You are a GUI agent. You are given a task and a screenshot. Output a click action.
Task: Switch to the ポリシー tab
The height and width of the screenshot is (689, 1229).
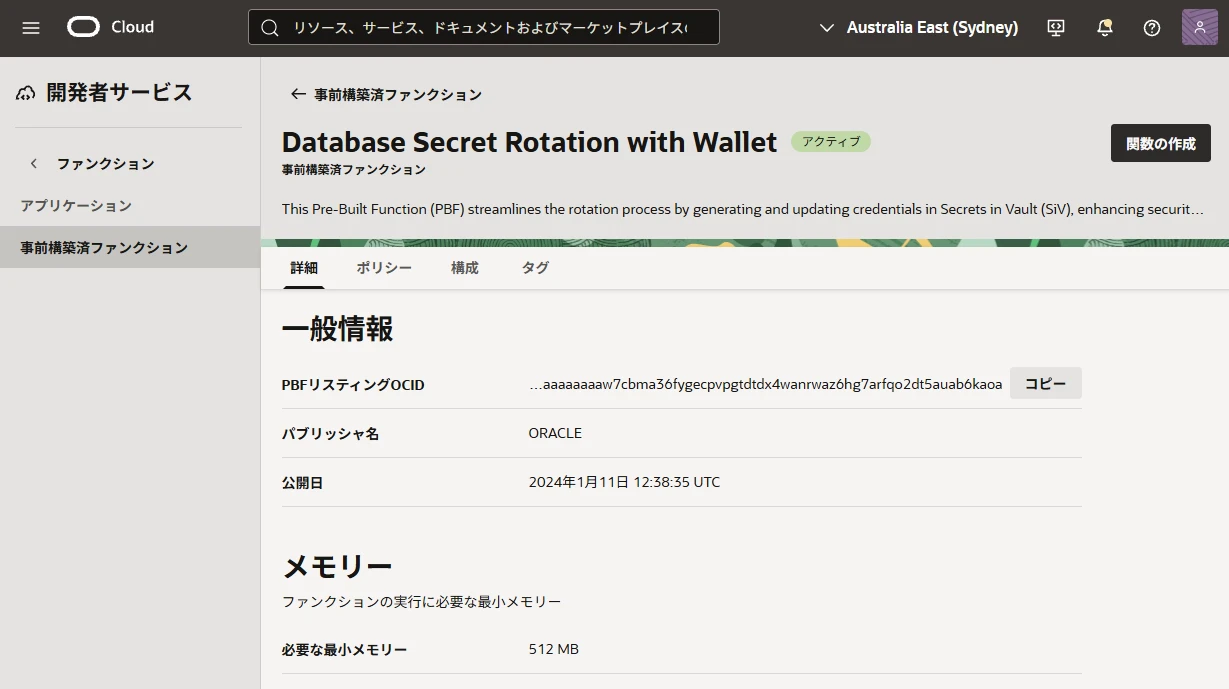[384, 268]
